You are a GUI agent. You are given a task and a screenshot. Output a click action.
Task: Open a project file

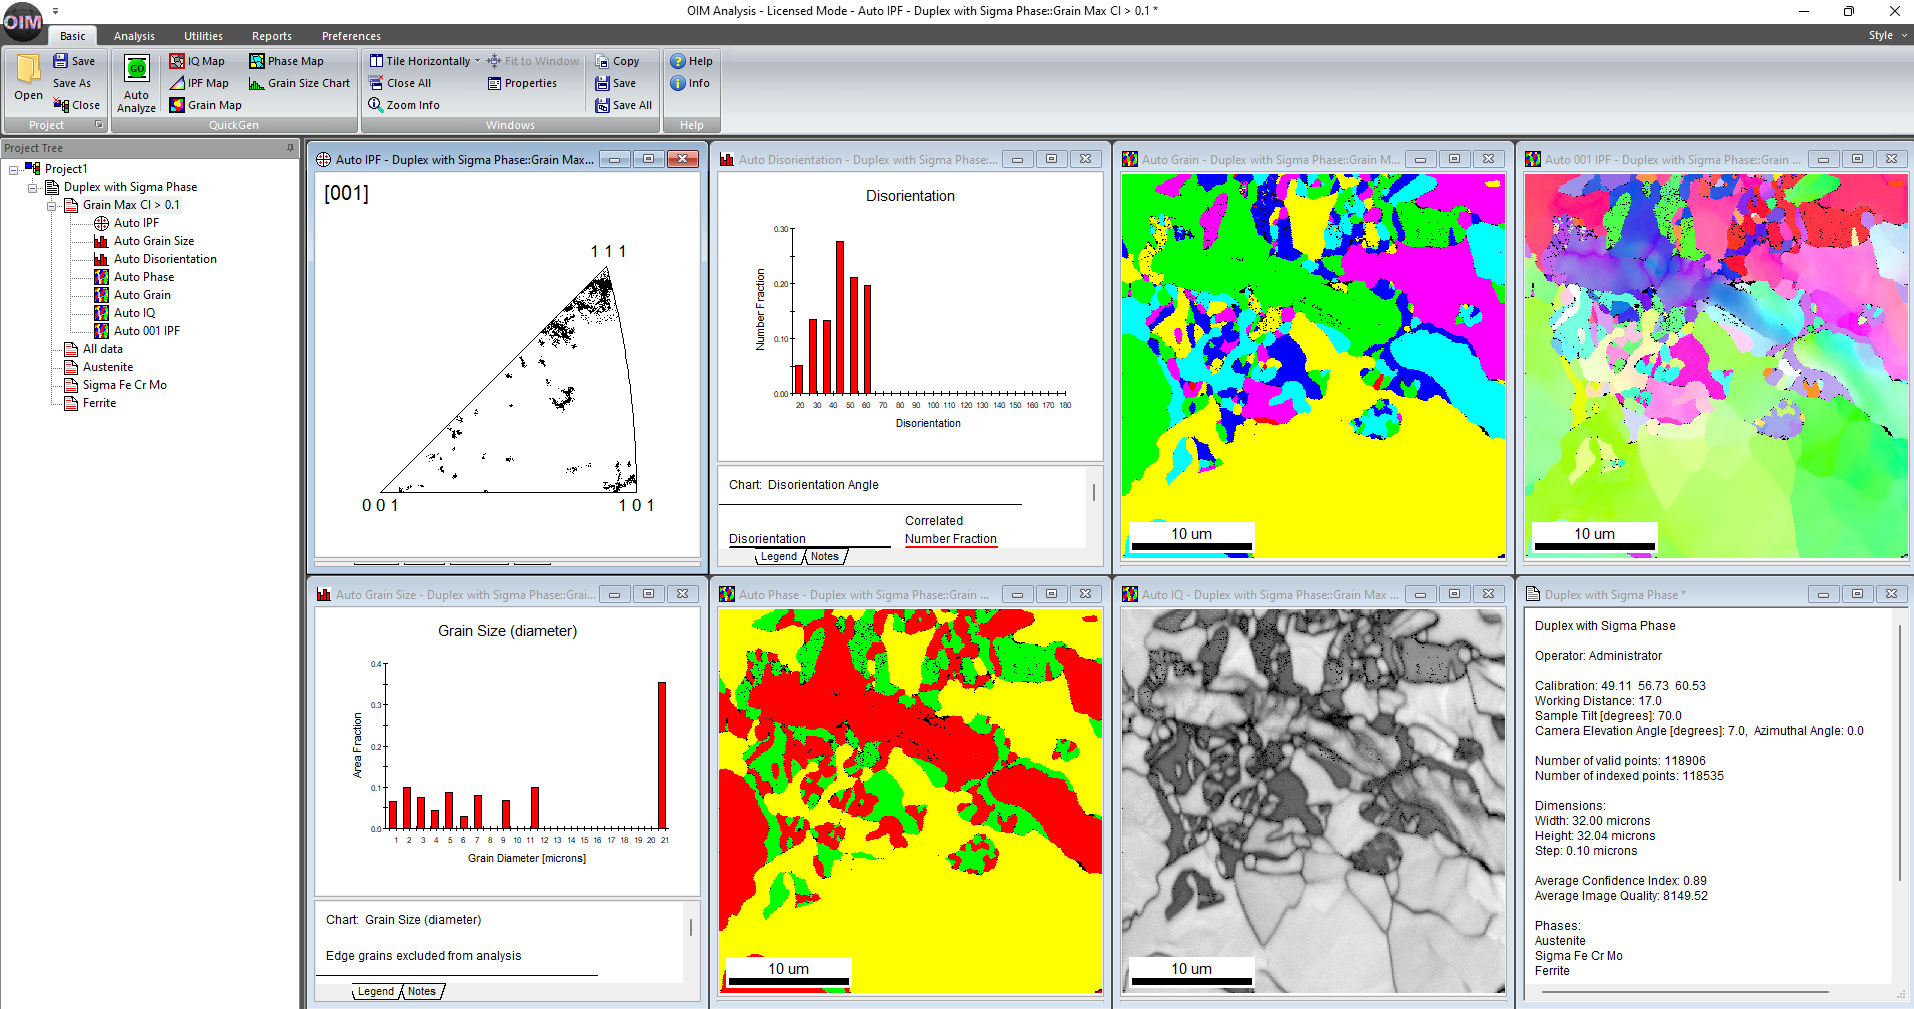coord(27,80)
